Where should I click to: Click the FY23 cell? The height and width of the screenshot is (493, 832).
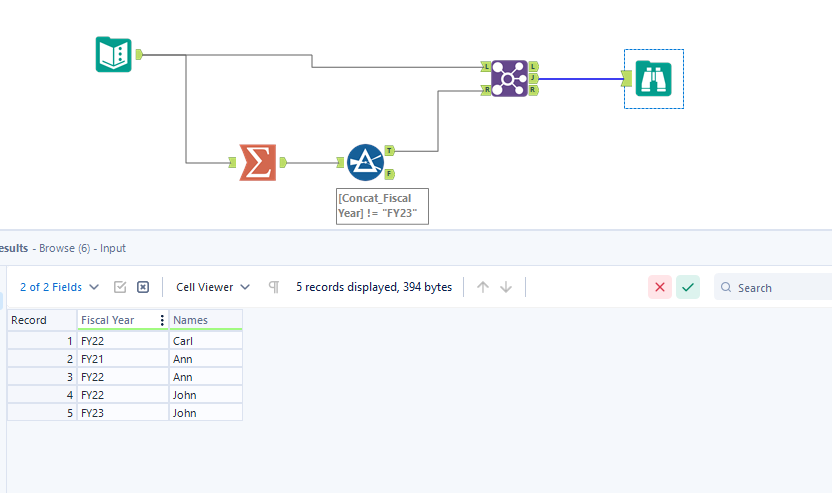point(123,413)
